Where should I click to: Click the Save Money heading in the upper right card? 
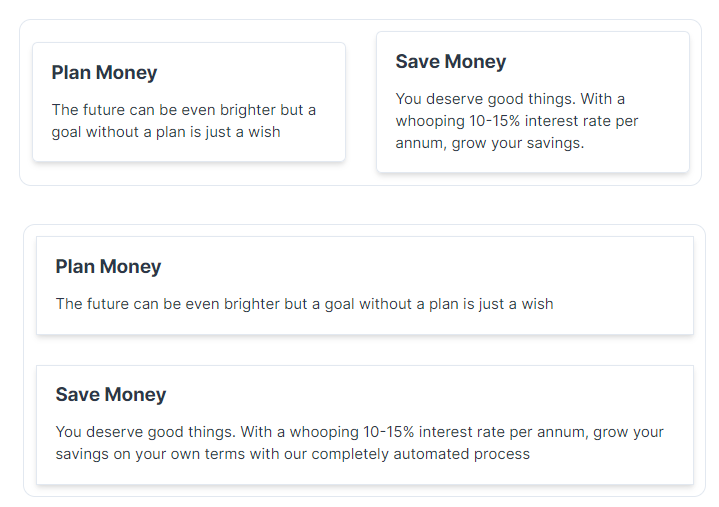[x=451, y=61]
